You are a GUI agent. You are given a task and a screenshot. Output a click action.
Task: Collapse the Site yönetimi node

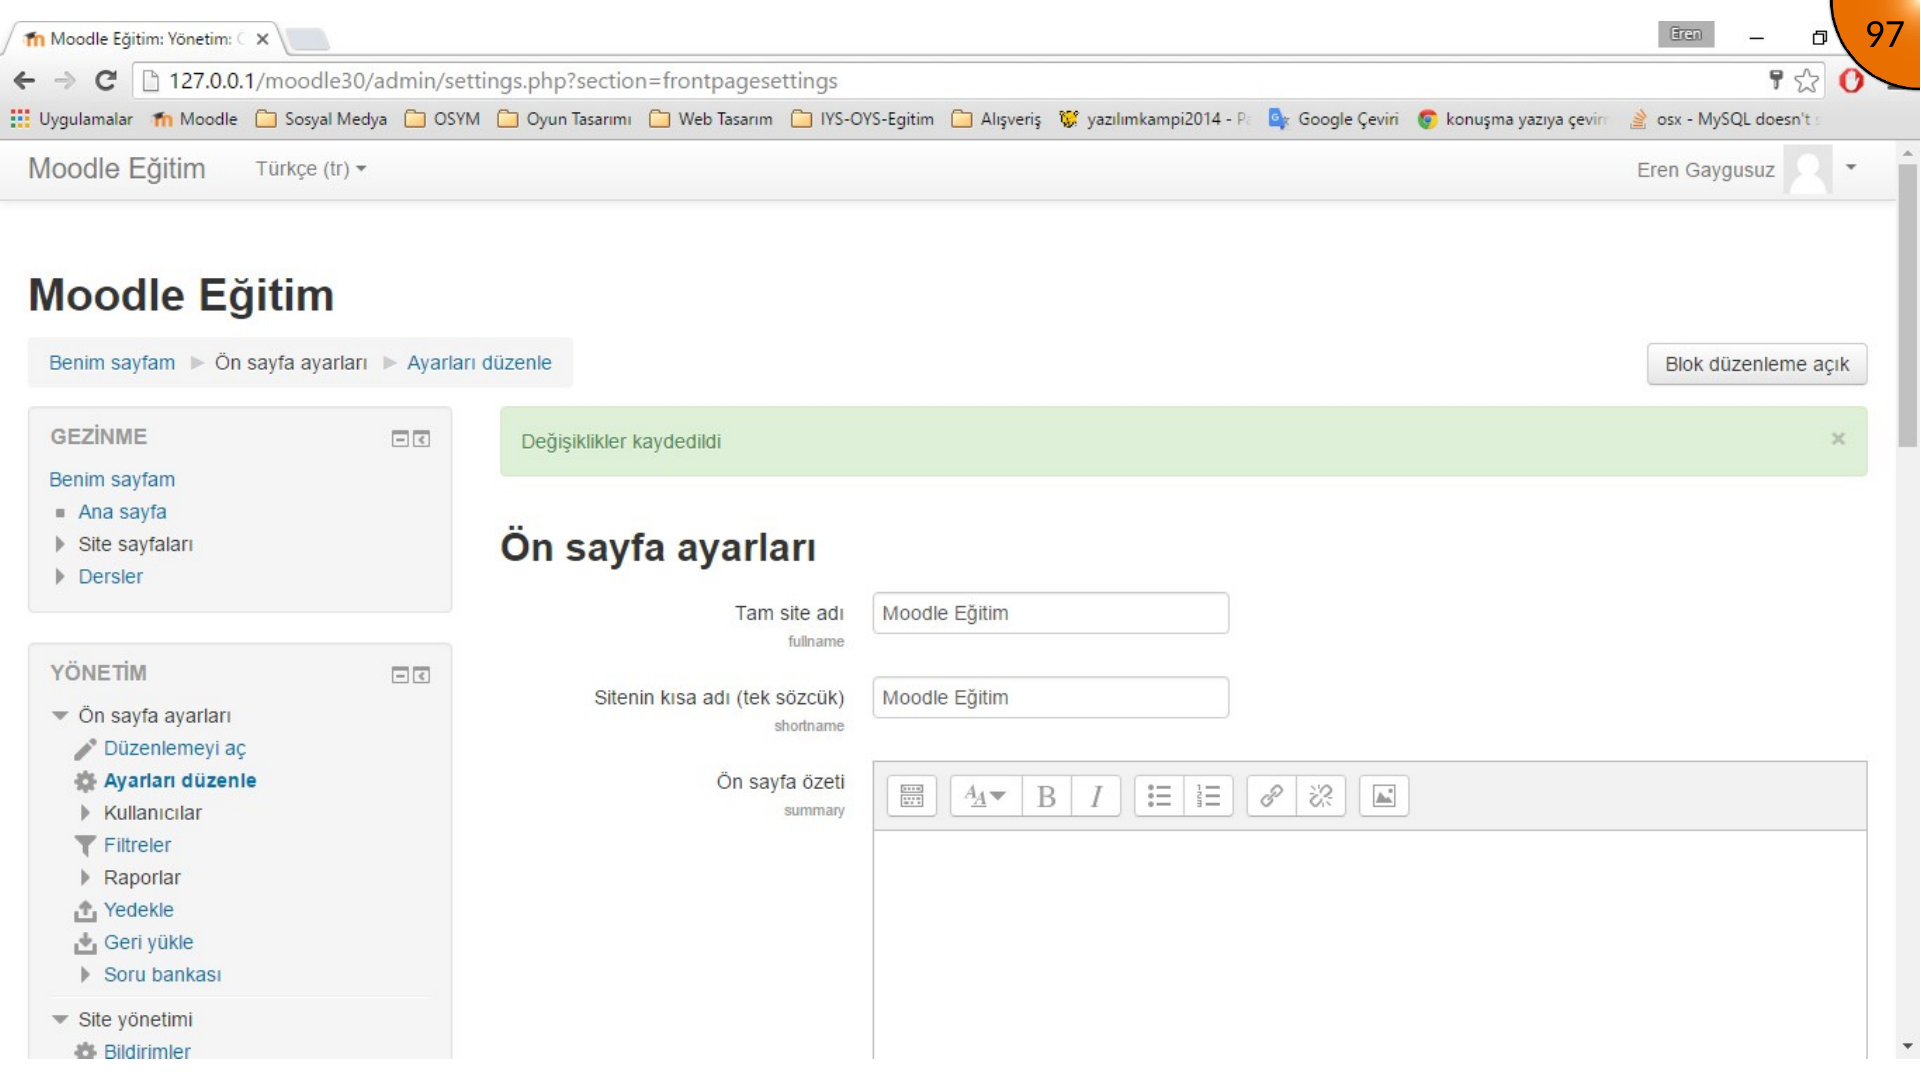(60, 1020)
